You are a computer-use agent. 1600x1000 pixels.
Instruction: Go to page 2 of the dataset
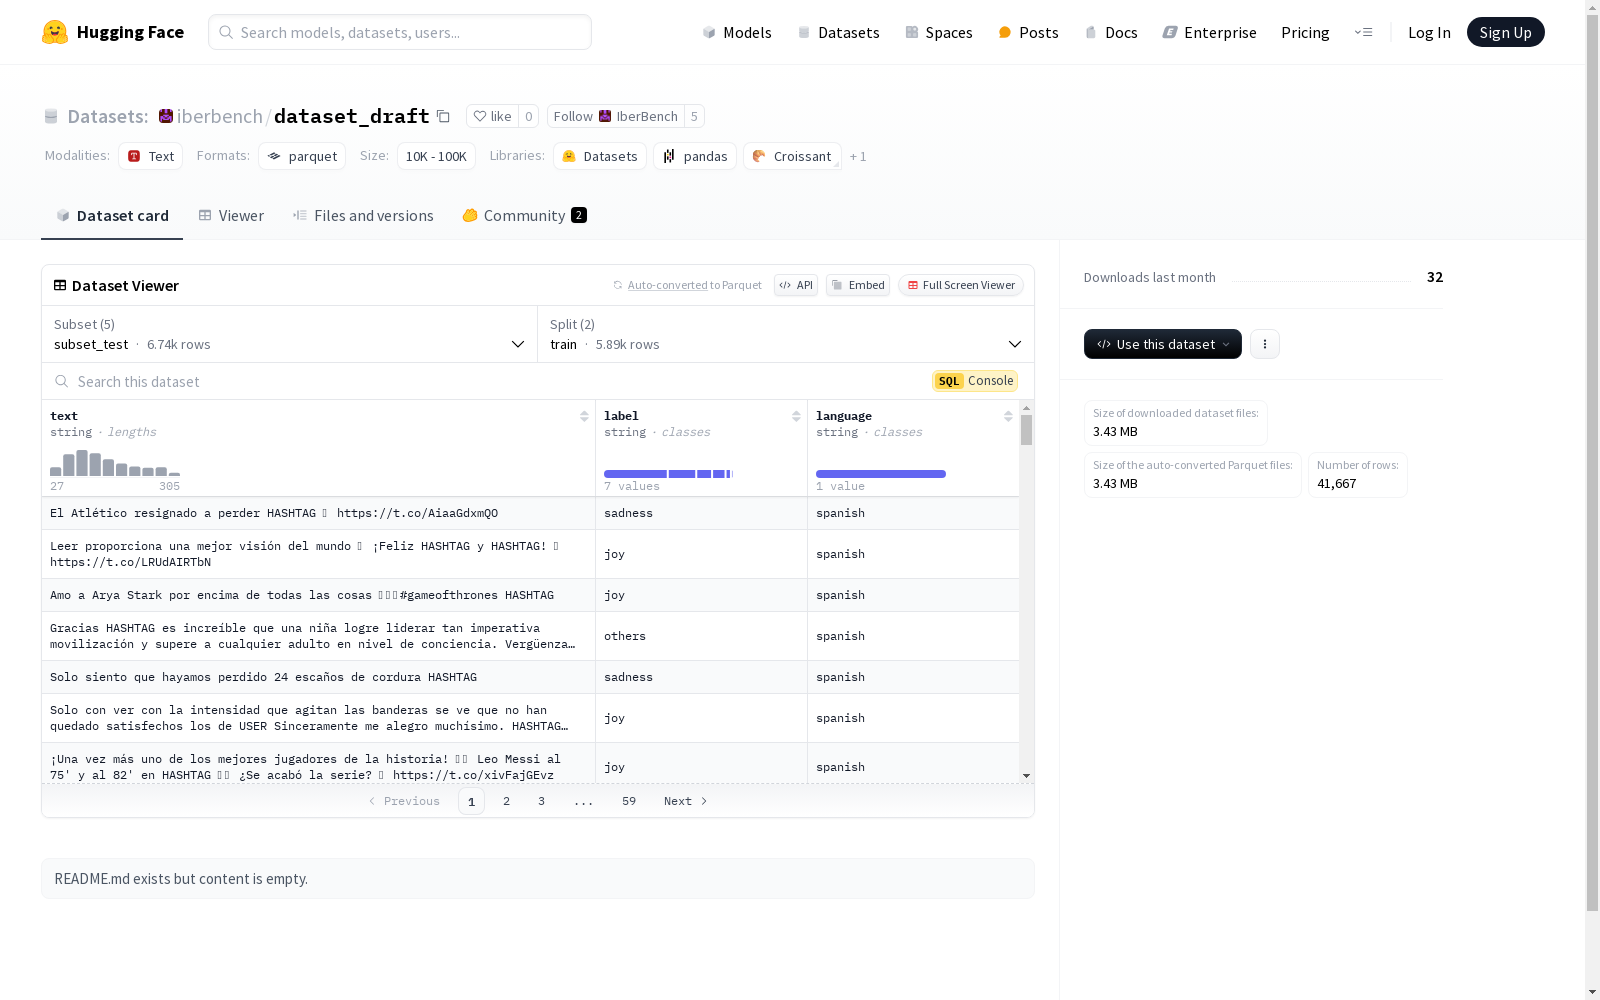pyautogui.click(x=506, y=801)
